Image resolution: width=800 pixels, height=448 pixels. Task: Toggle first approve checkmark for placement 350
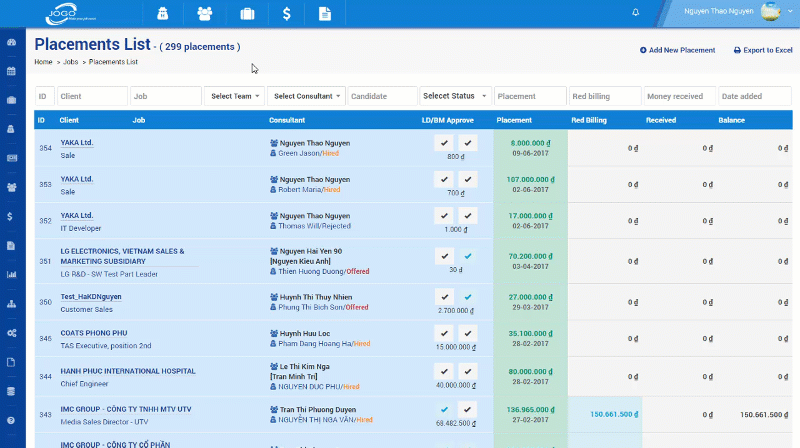[x=444, y=297]
